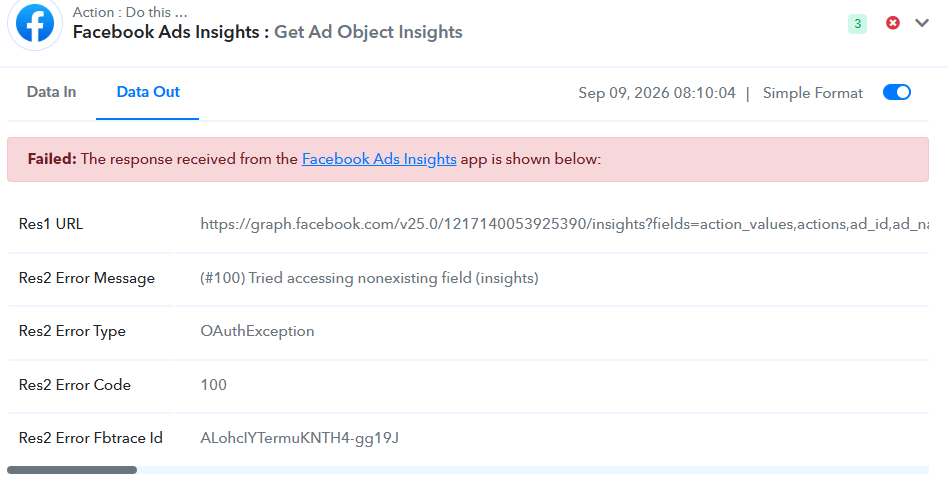Click the Res1 URL field label
Viewport: 948px width, 490px height.
point(51,224)
